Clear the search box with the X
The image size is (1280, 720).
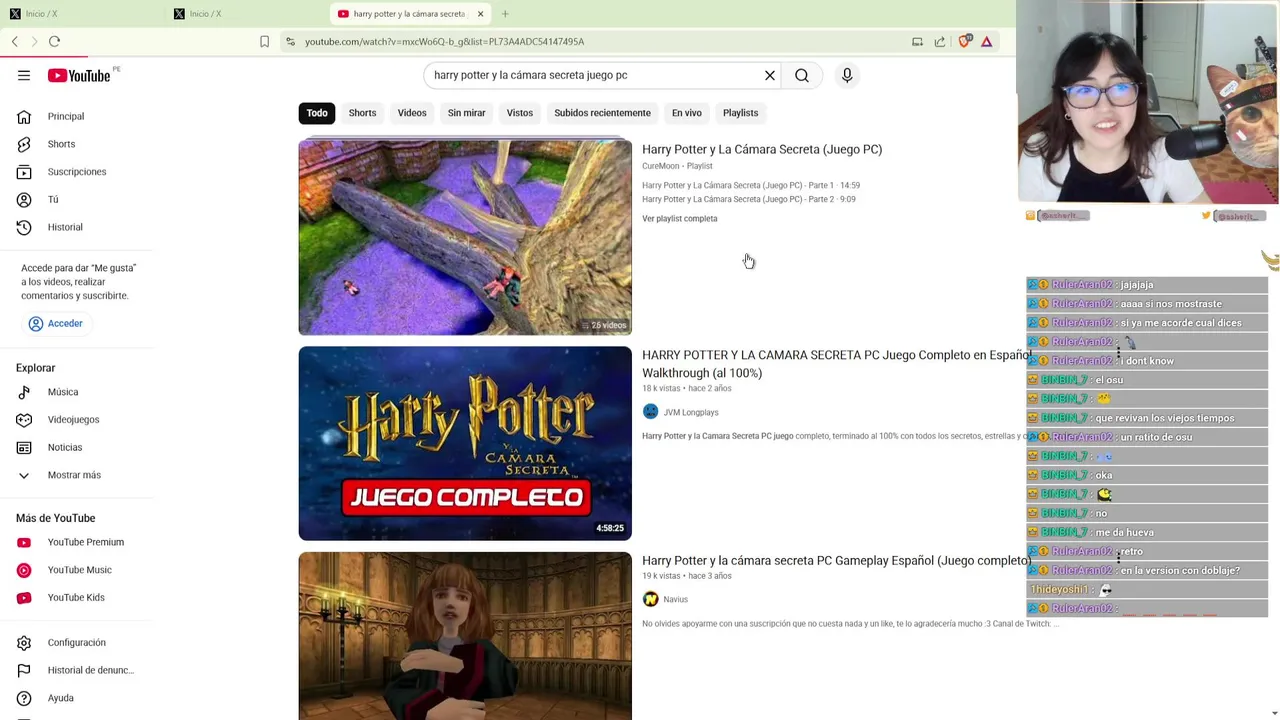coord(770,75)
